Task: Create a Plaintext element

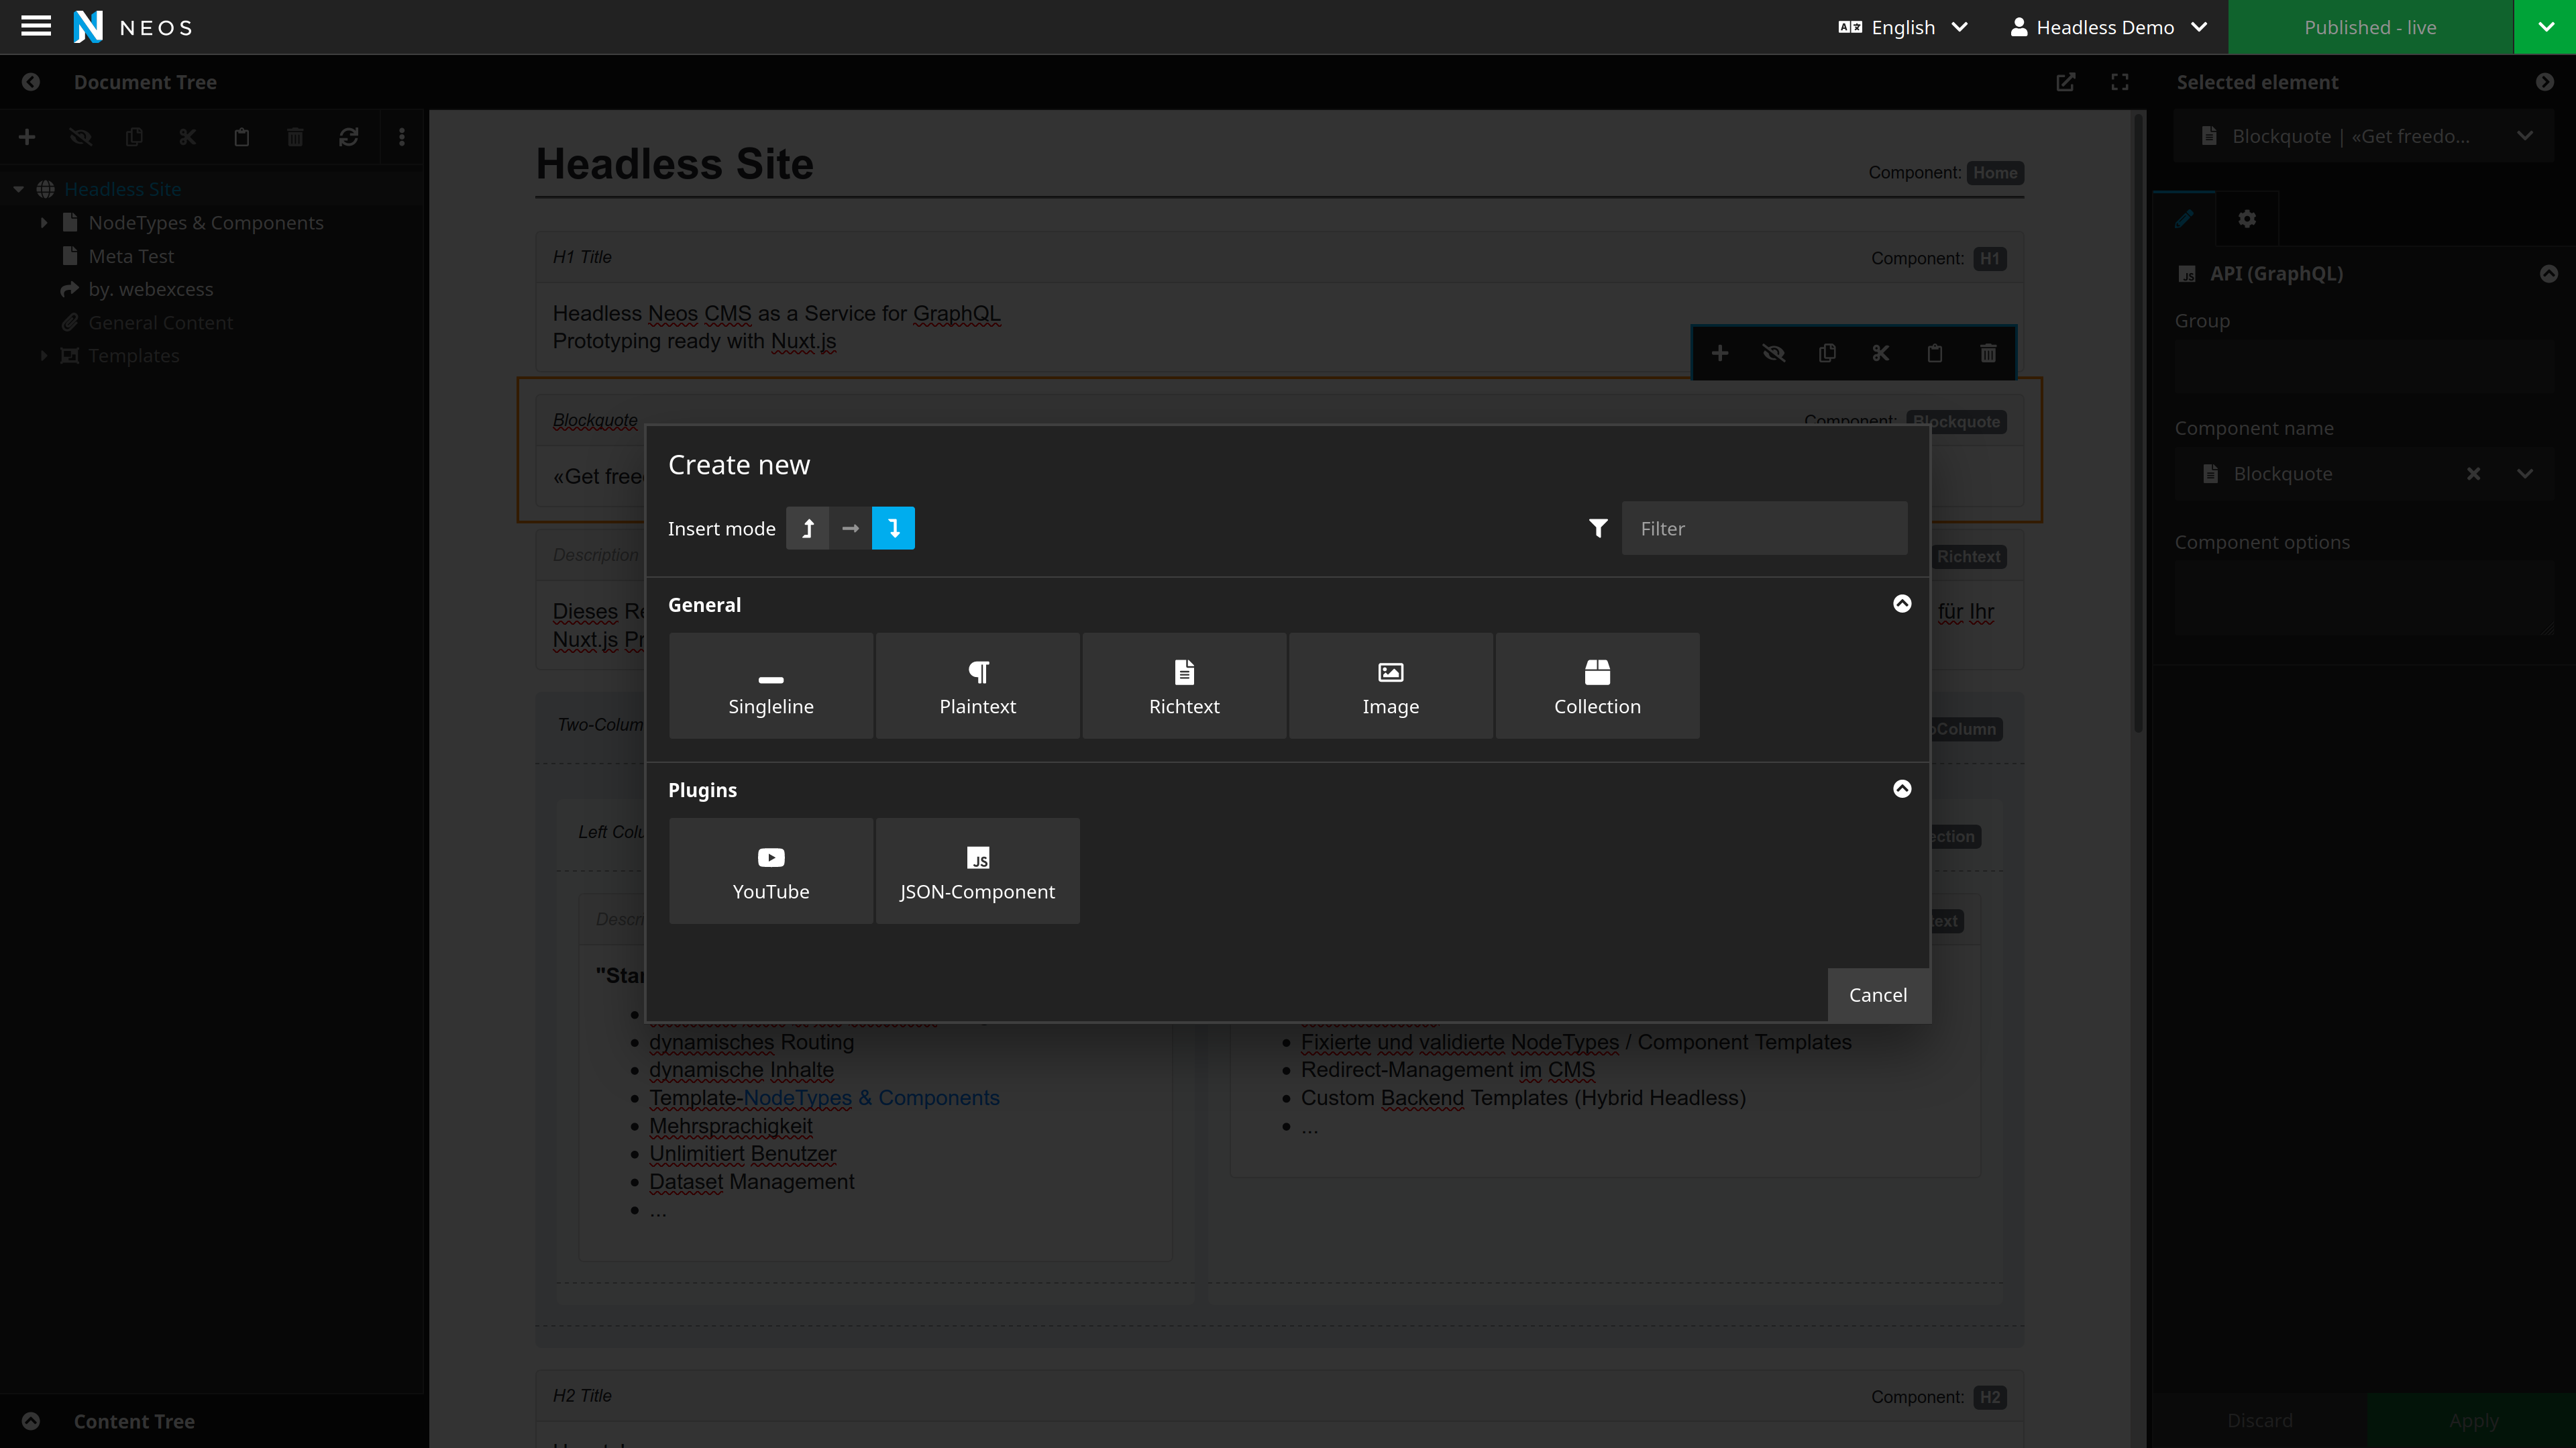Action: tap(977, 686)
